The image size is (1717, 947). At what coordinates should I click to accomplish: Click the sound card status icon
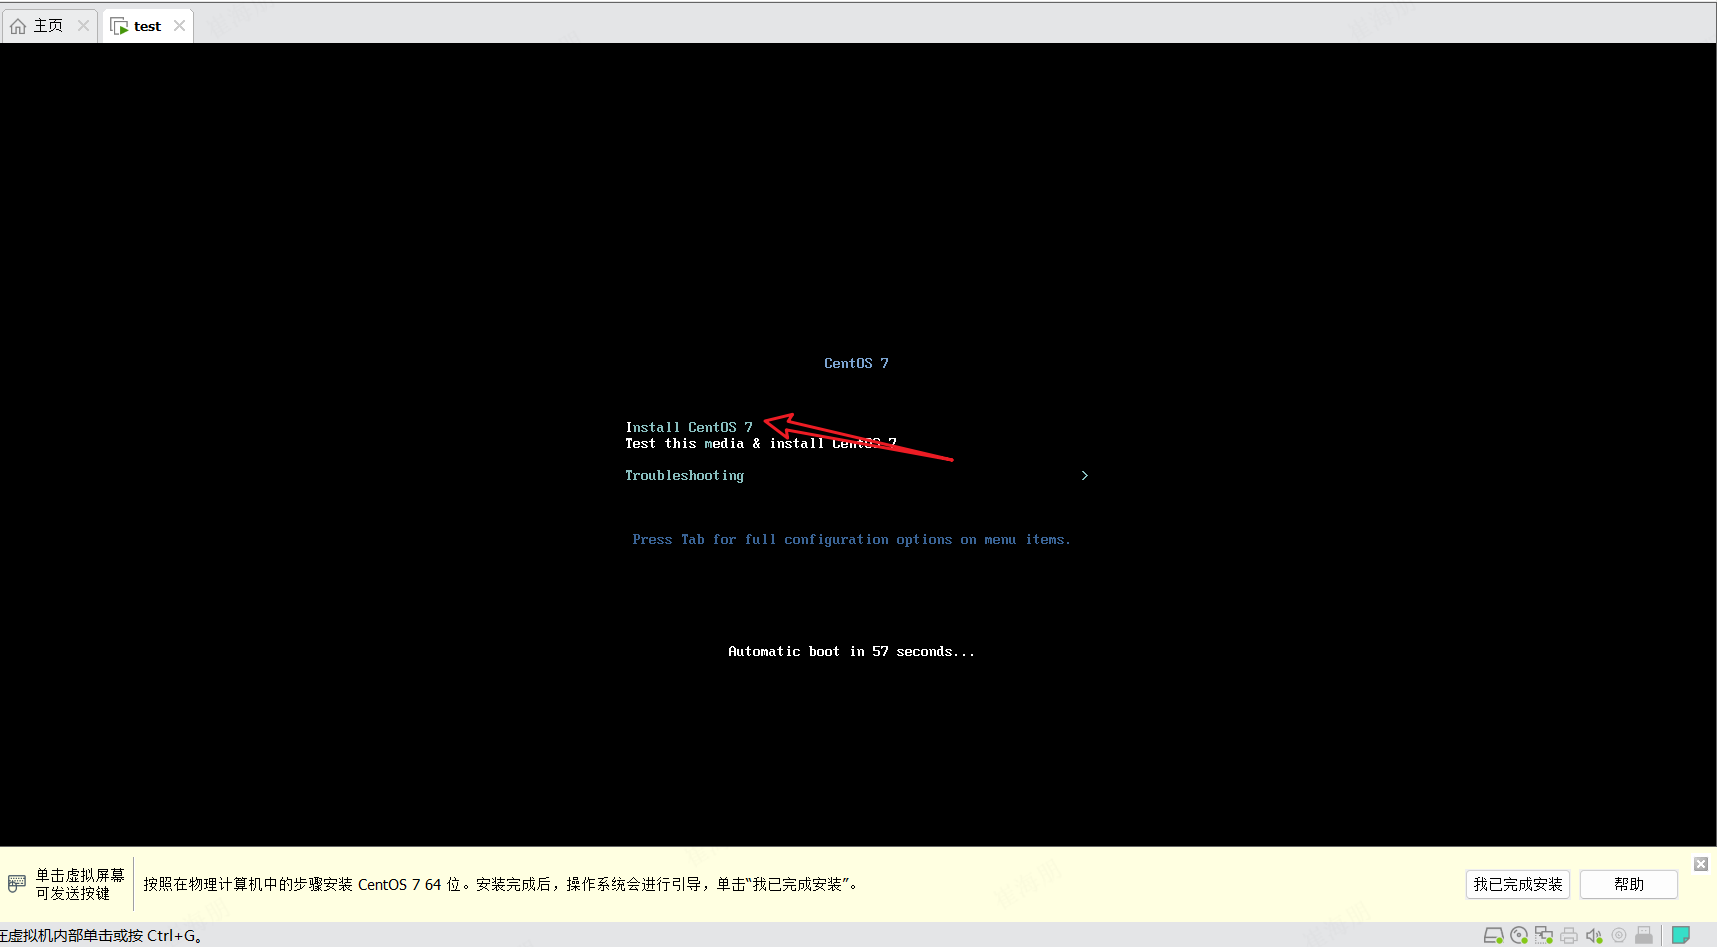pos(1594,936)
